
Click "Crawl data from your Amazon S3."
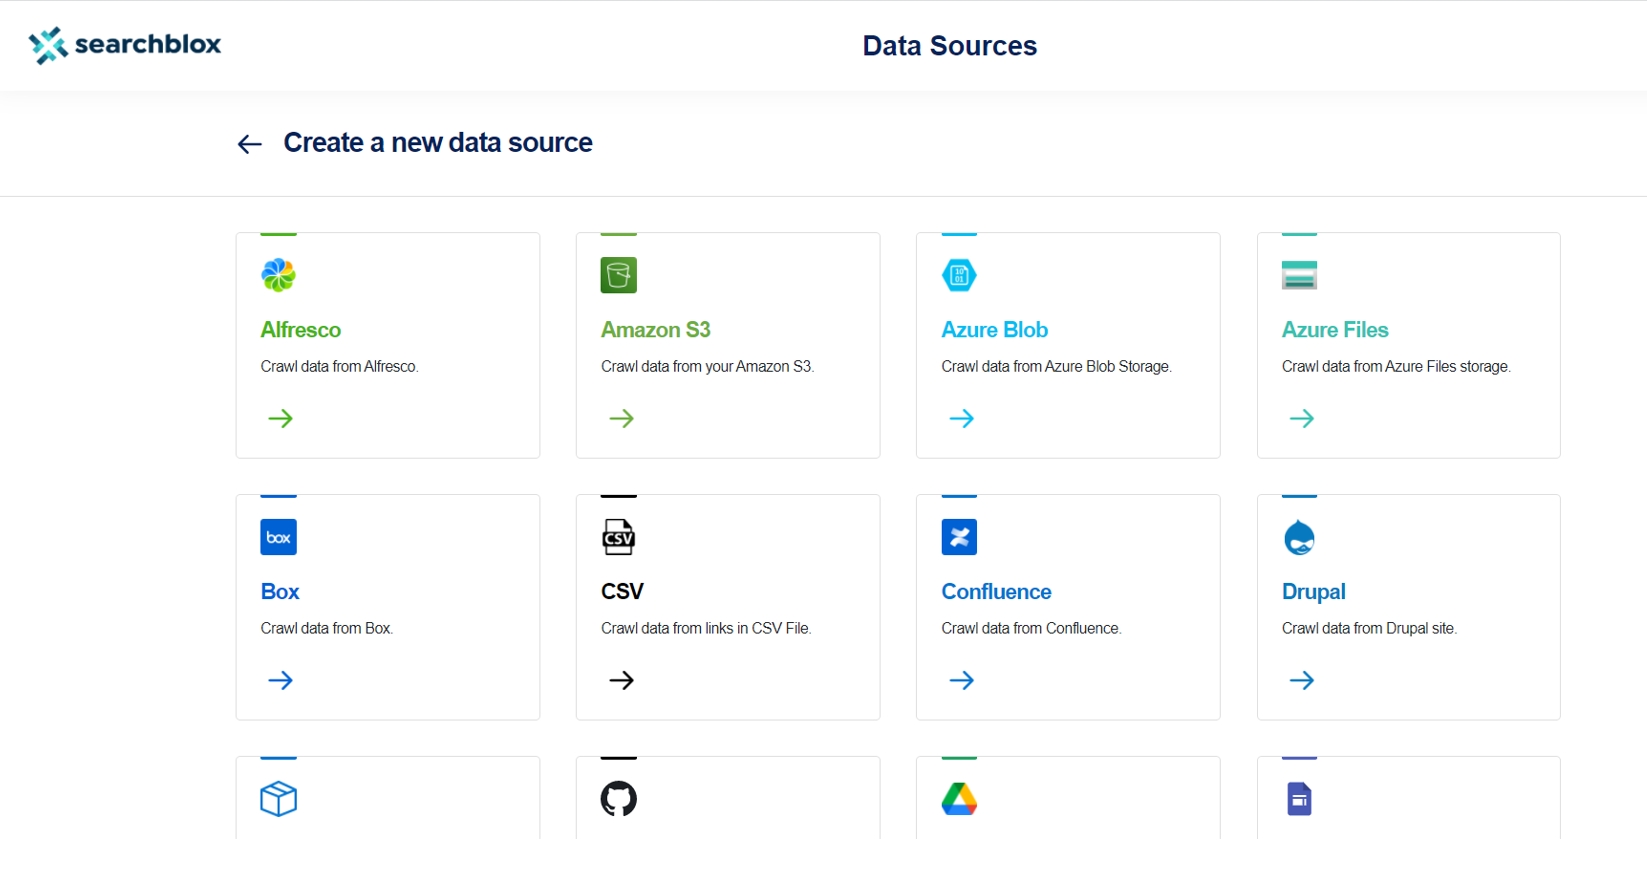(x=707, y=367)
